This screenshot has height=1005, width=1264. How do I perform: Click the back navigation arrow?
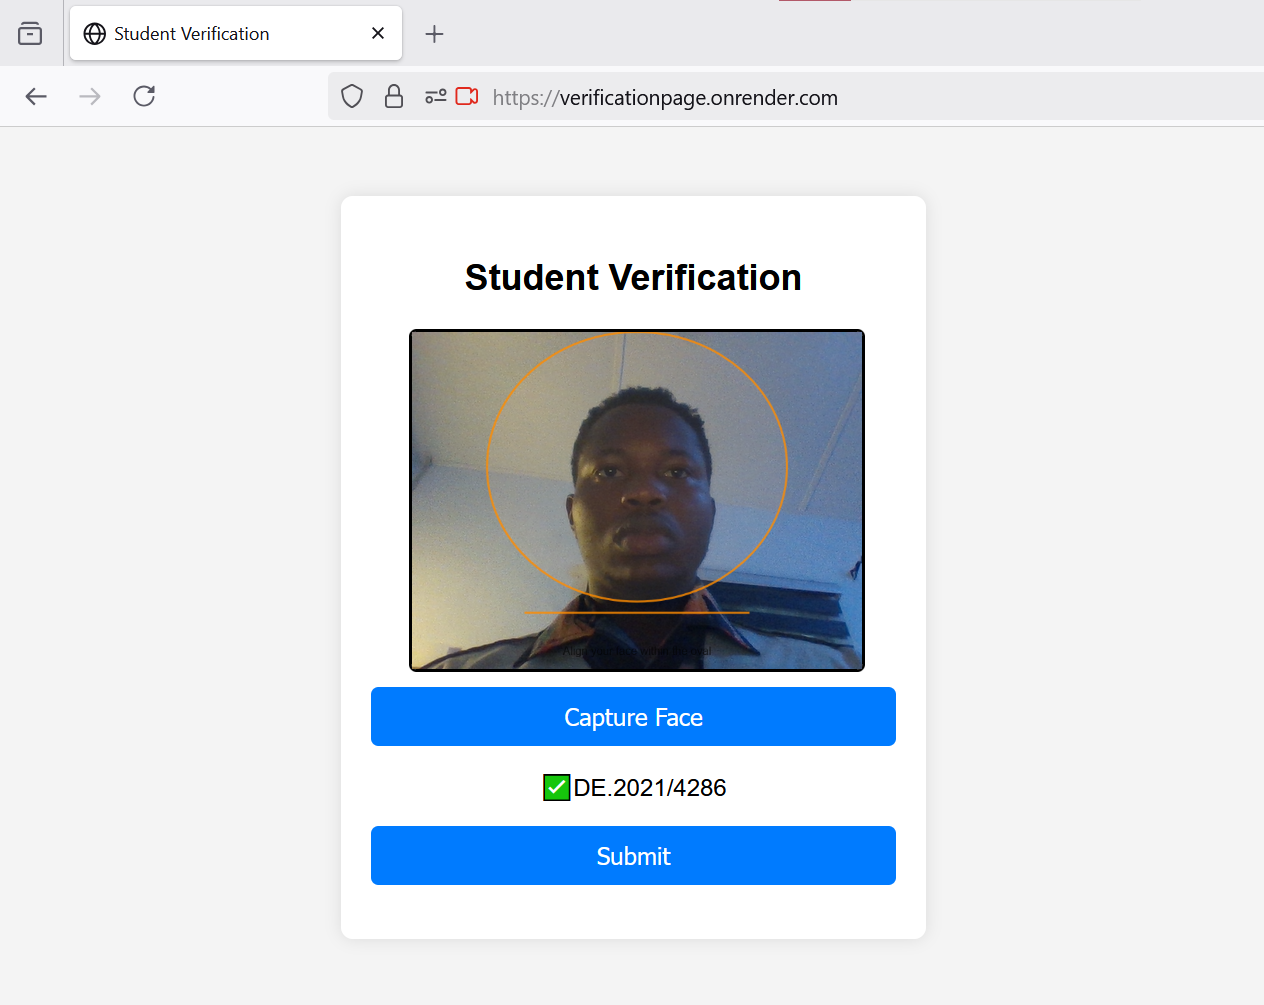point(36,96)
